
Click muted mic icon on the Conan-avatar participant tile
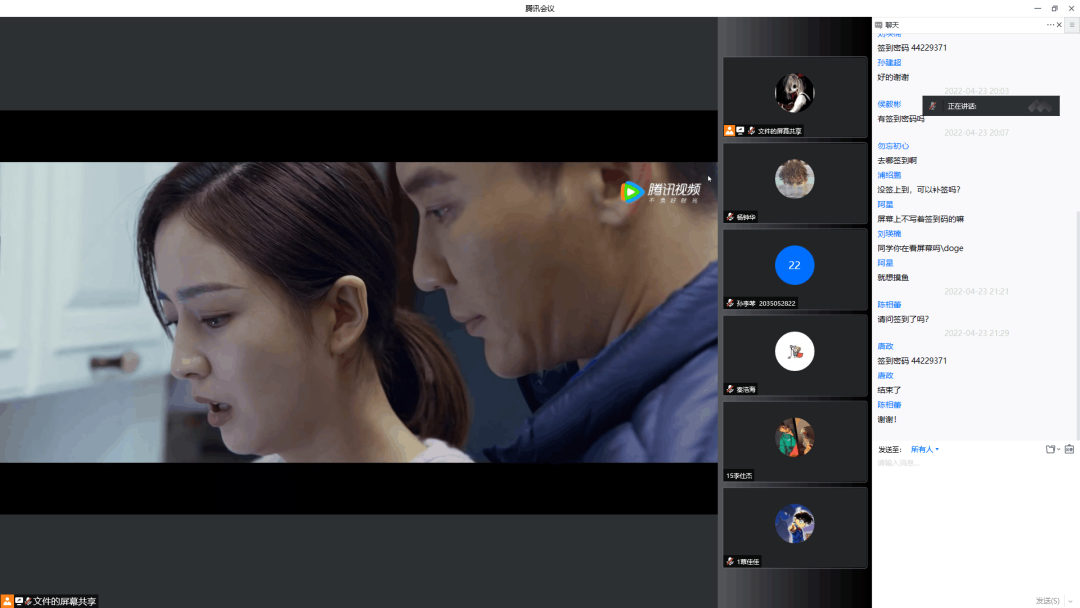(730, 561)
